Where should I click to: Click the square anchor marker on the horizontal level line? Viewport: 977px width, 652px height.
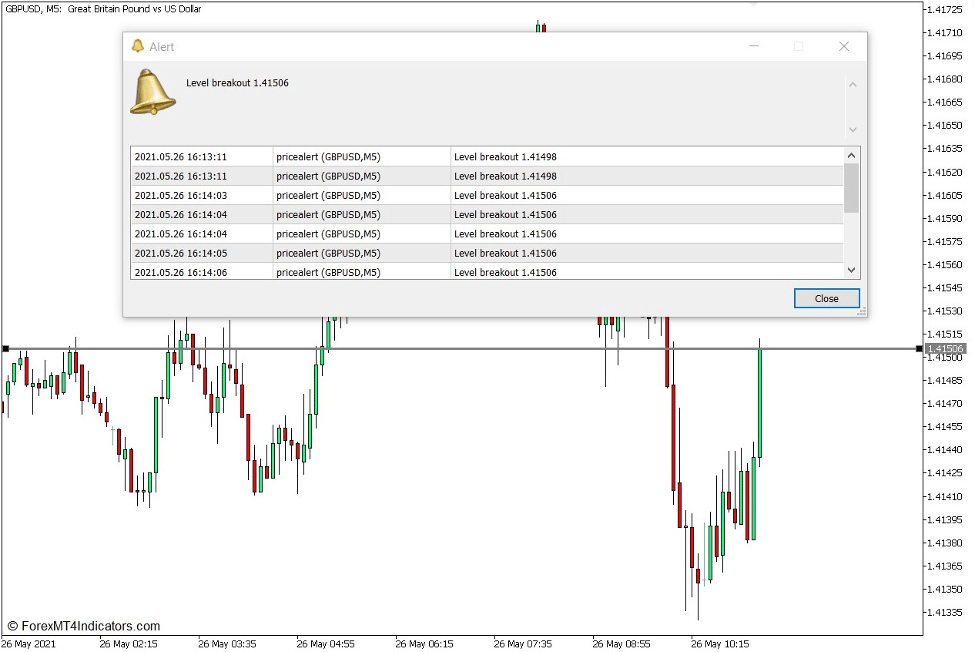[x=7, y=347]
